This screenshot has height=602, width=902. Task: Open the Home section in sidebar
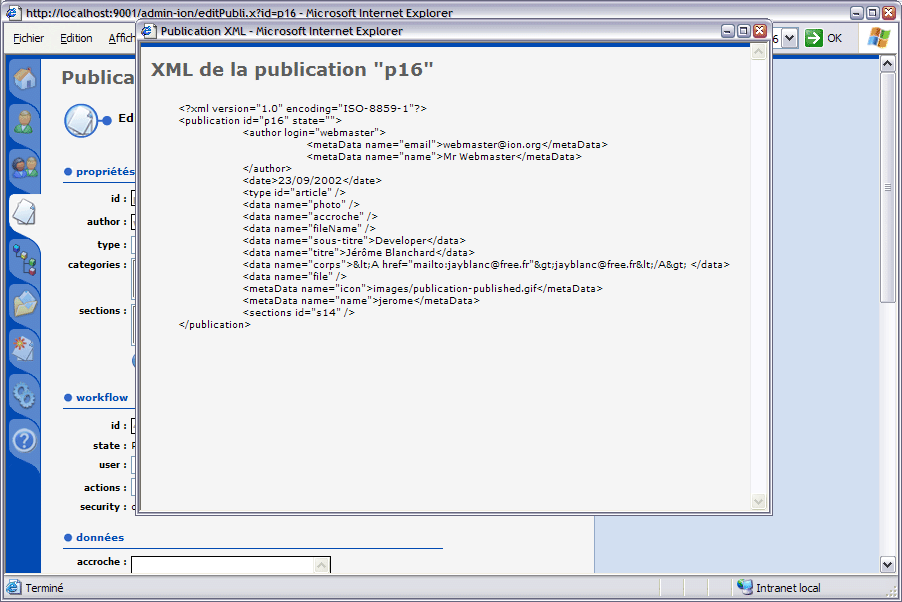(24, 79)
